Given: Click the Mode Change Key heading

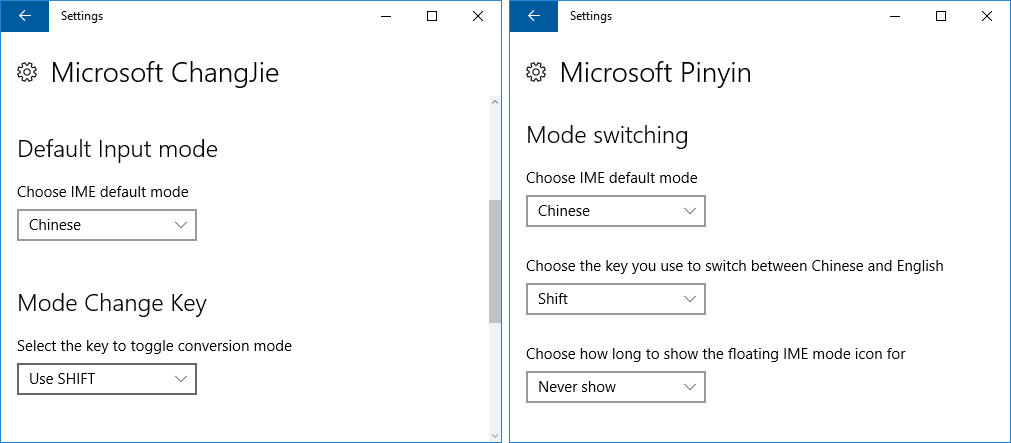Looking at the screenshot, I should tap(112, 304).
